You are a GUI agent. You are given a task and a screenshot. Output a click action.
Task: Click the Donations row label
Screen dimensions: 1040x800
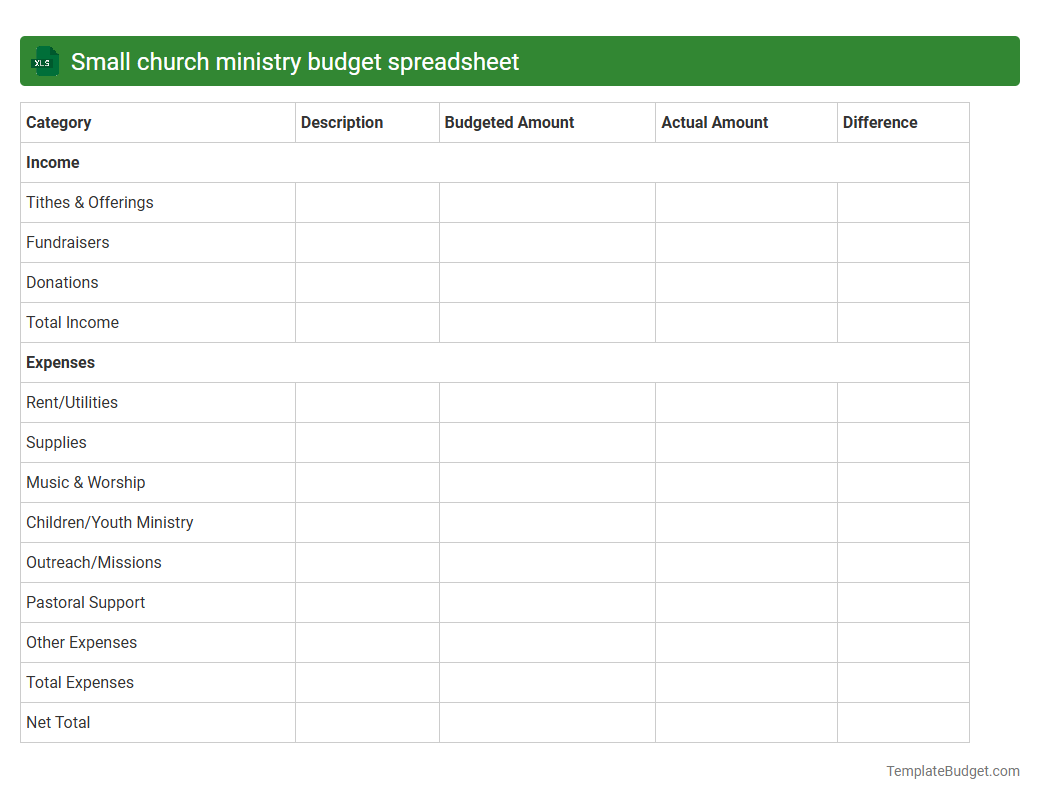click(62, 282)
